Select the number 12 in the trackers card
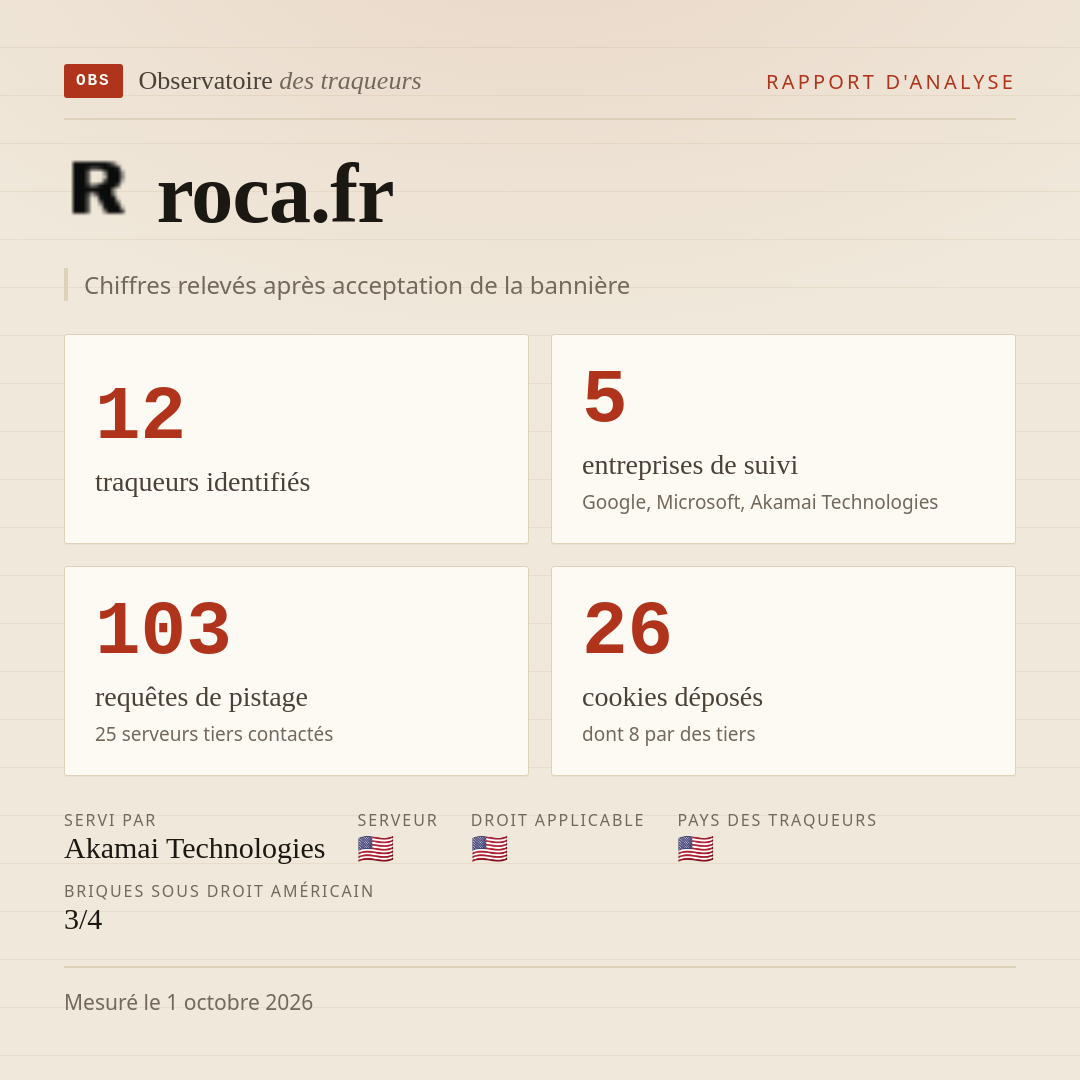The width and height of the screenshot is (1080, 1080). (x=141, y=415)
